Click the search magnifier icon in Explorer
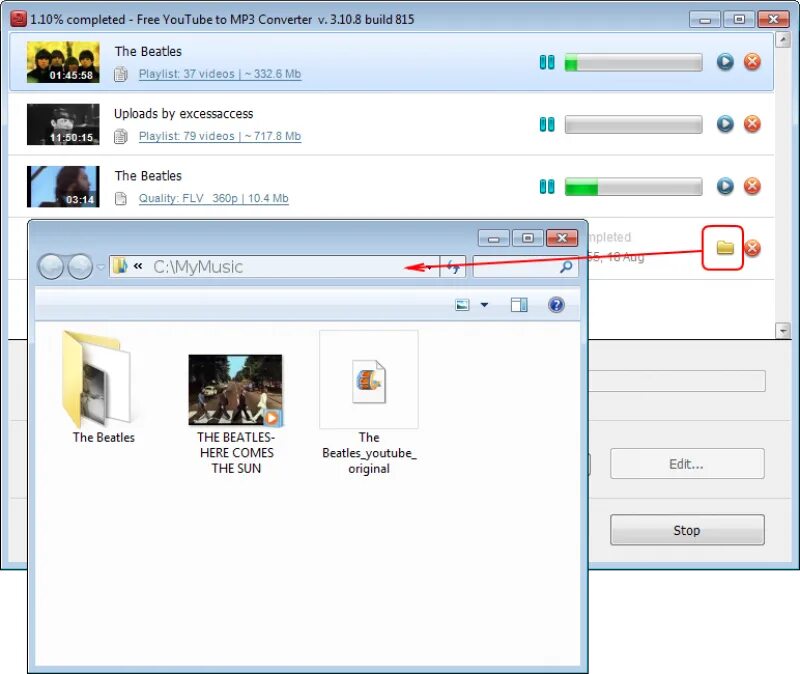800x674 pixels. (566, 267)
